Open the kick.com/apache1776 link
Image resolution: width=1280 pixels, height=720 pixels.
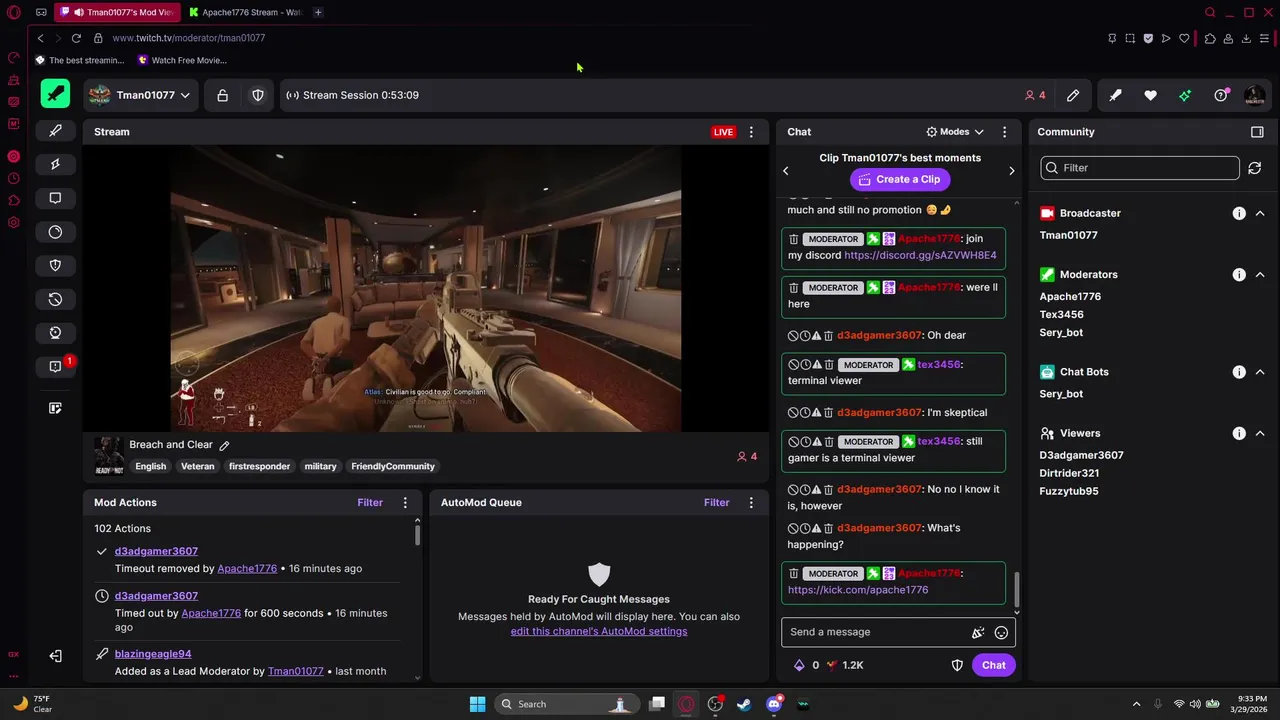click(858, 590)
